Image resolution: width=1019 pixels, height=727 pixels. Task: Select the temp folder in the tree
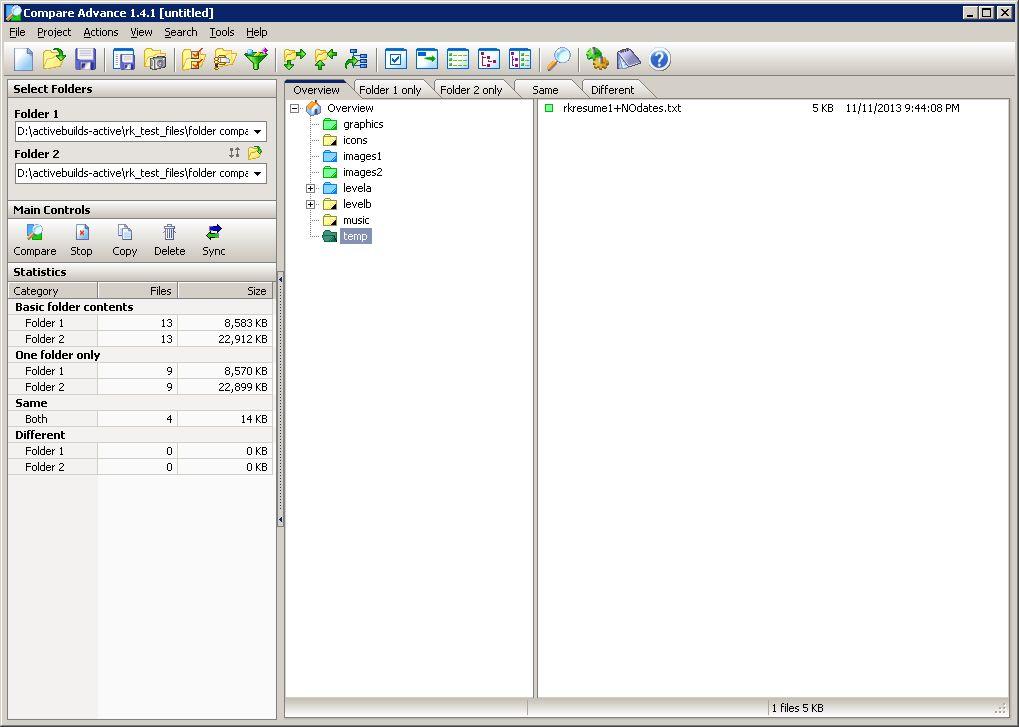click(355, 236)
